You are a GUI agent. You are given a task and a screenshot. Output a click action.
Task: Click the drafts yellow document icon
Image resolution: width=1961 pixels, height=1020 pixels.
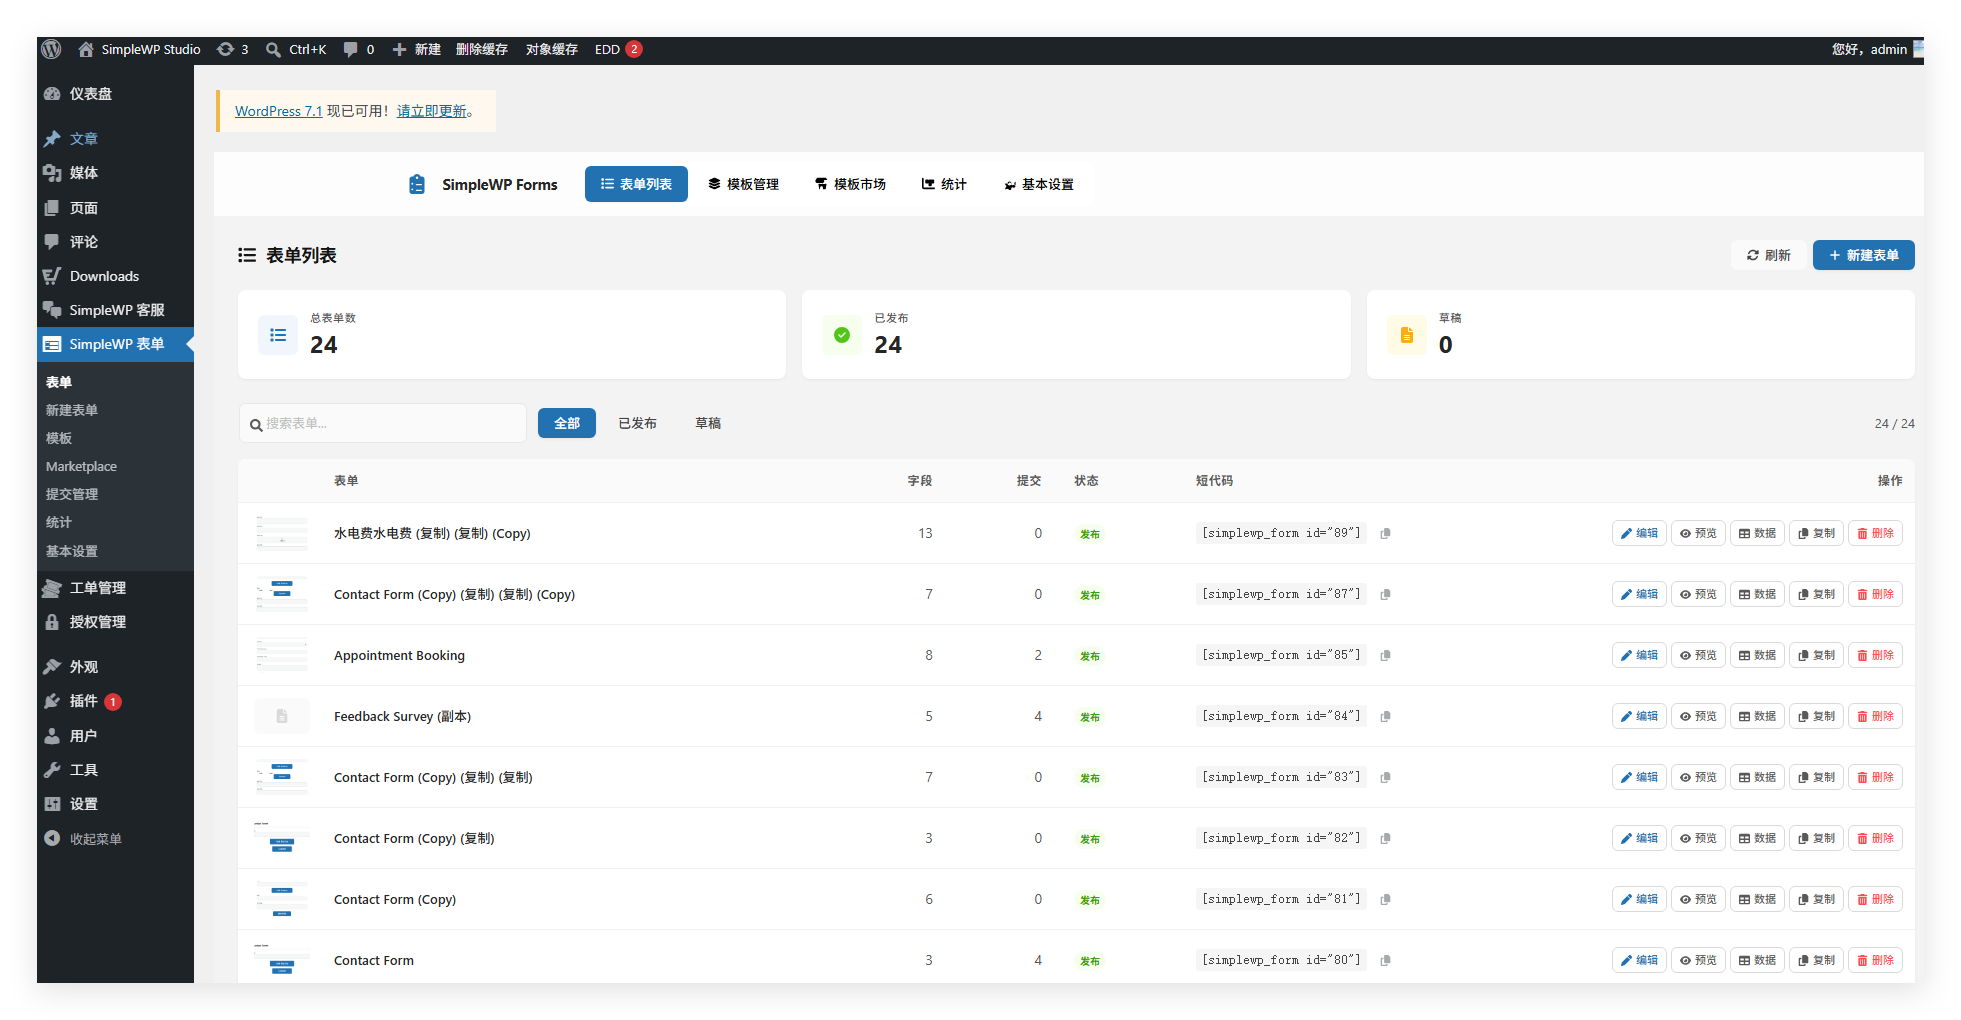1407,335
